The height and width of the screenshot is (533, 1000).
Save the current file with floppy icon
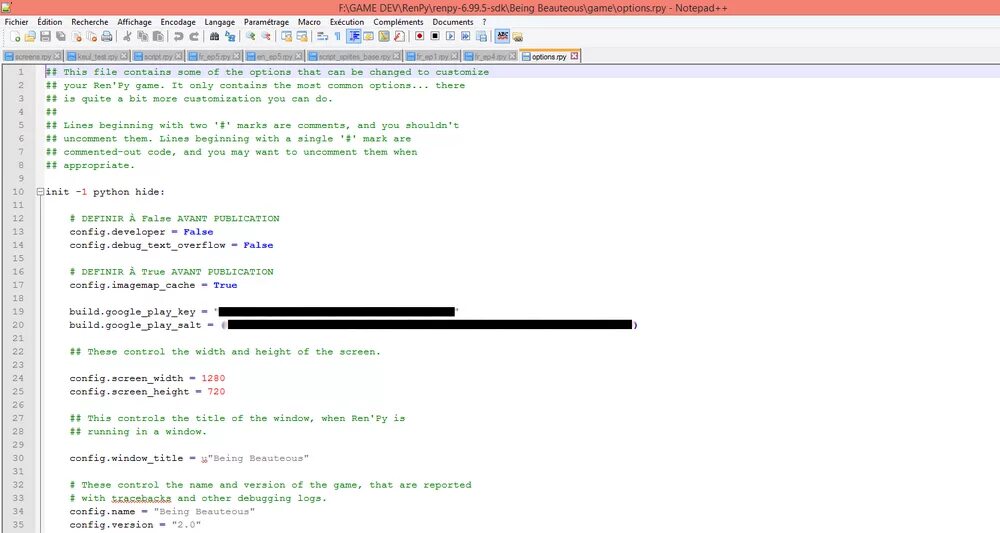pos(45,36)
